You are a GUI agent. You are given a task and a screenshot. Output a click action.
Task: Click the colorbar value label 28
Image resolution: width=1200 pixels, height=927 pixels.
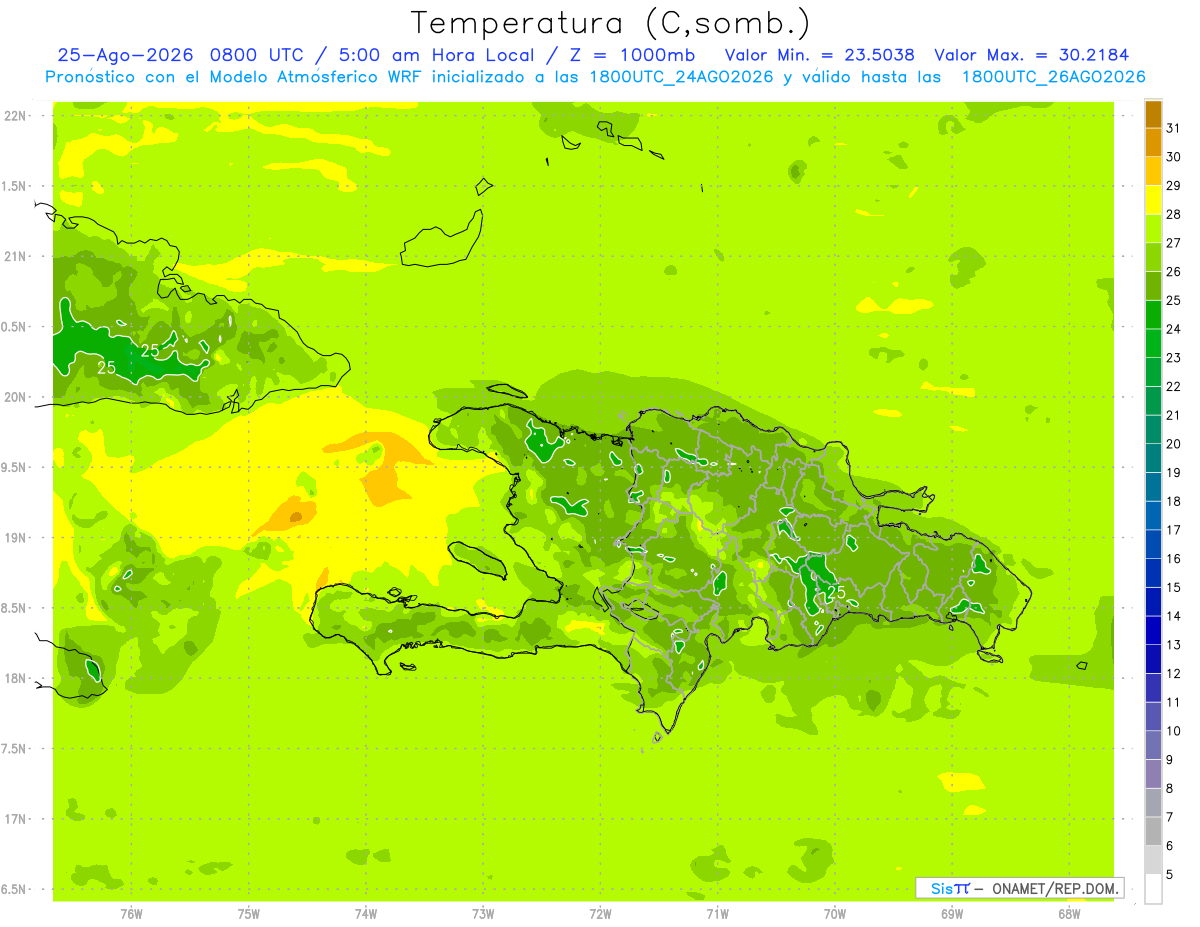click(x=1174, y=214)
